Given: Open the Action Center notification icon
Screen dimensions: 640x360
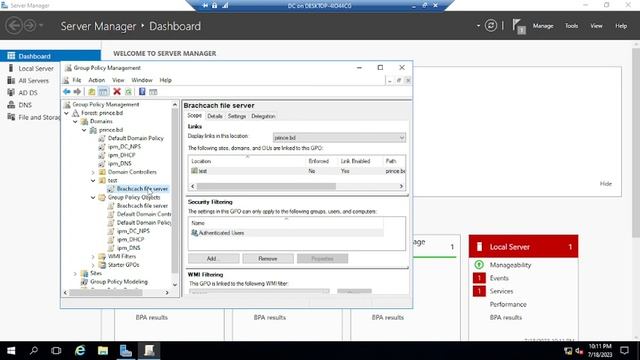Looking at the screenshot, I should point(624,351).
